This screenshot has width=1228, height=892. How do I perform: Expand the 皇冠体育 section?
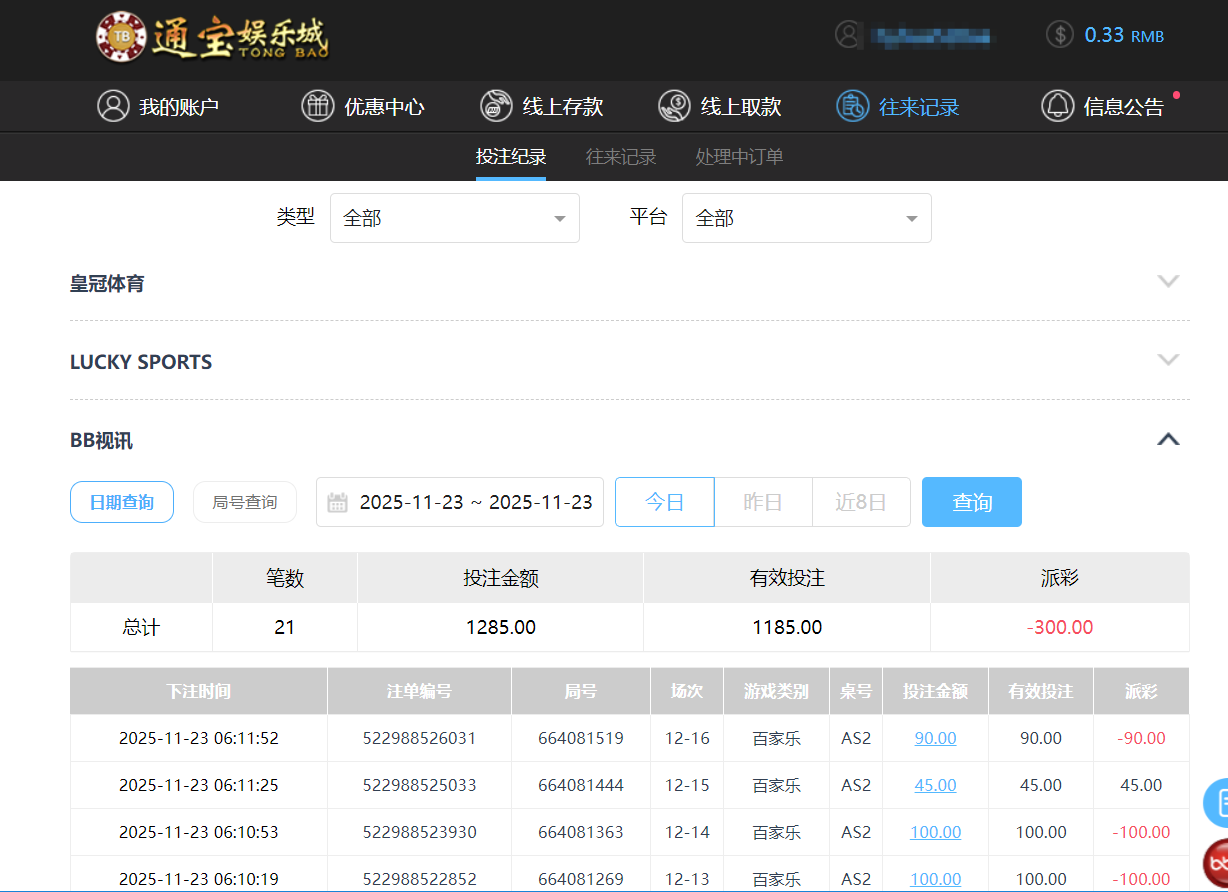tap(1167, 281)
